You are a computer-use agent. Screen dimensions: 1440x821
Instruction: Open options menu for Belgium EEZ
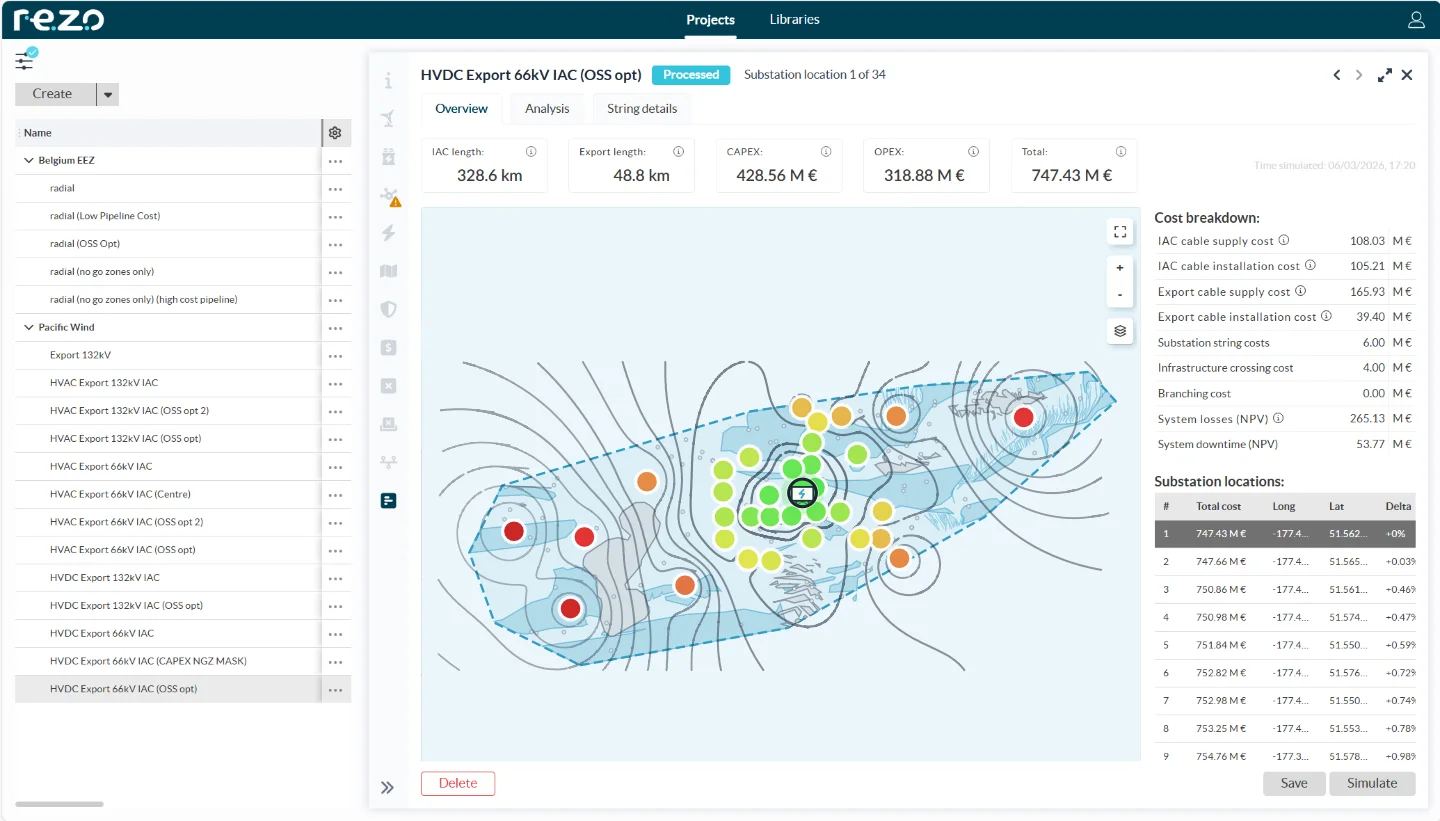coord(335,161)
